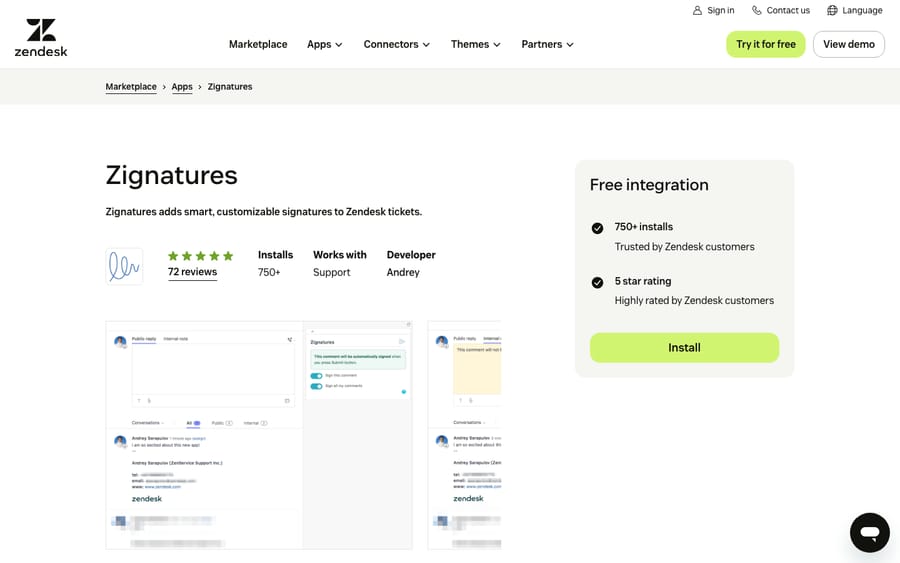Click the Free integration heading

649,185
